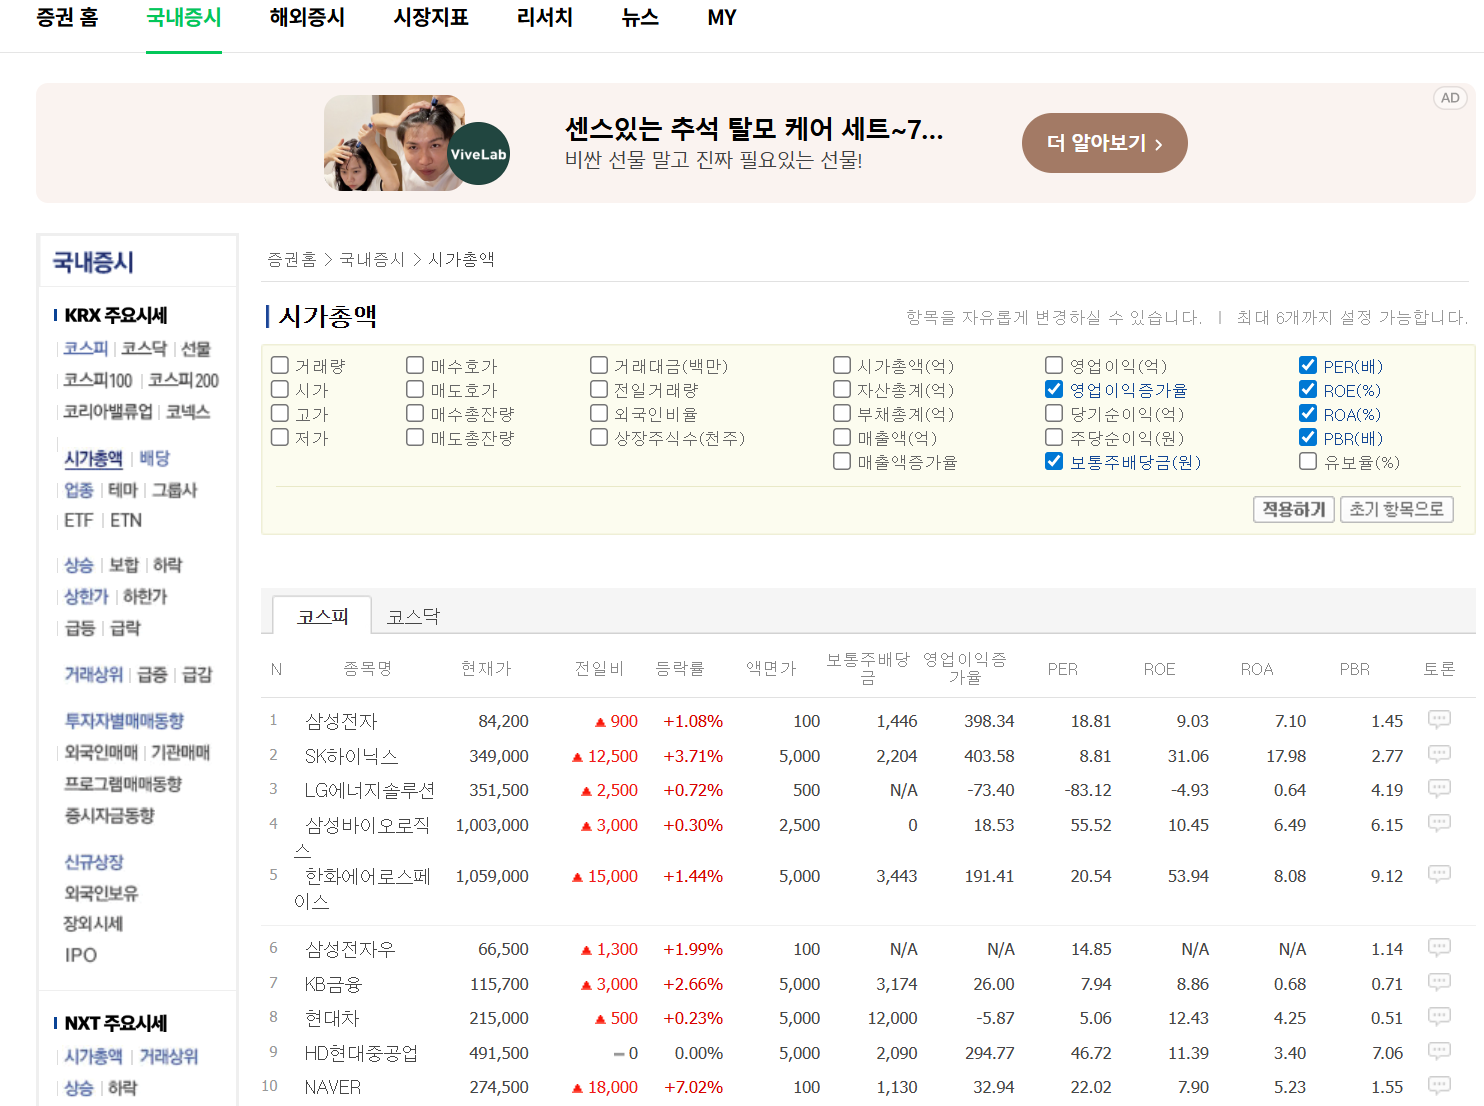Enable the 유보율(%) checkbox
This screenshot has height=1106, width=1484.
(1308, 461)
